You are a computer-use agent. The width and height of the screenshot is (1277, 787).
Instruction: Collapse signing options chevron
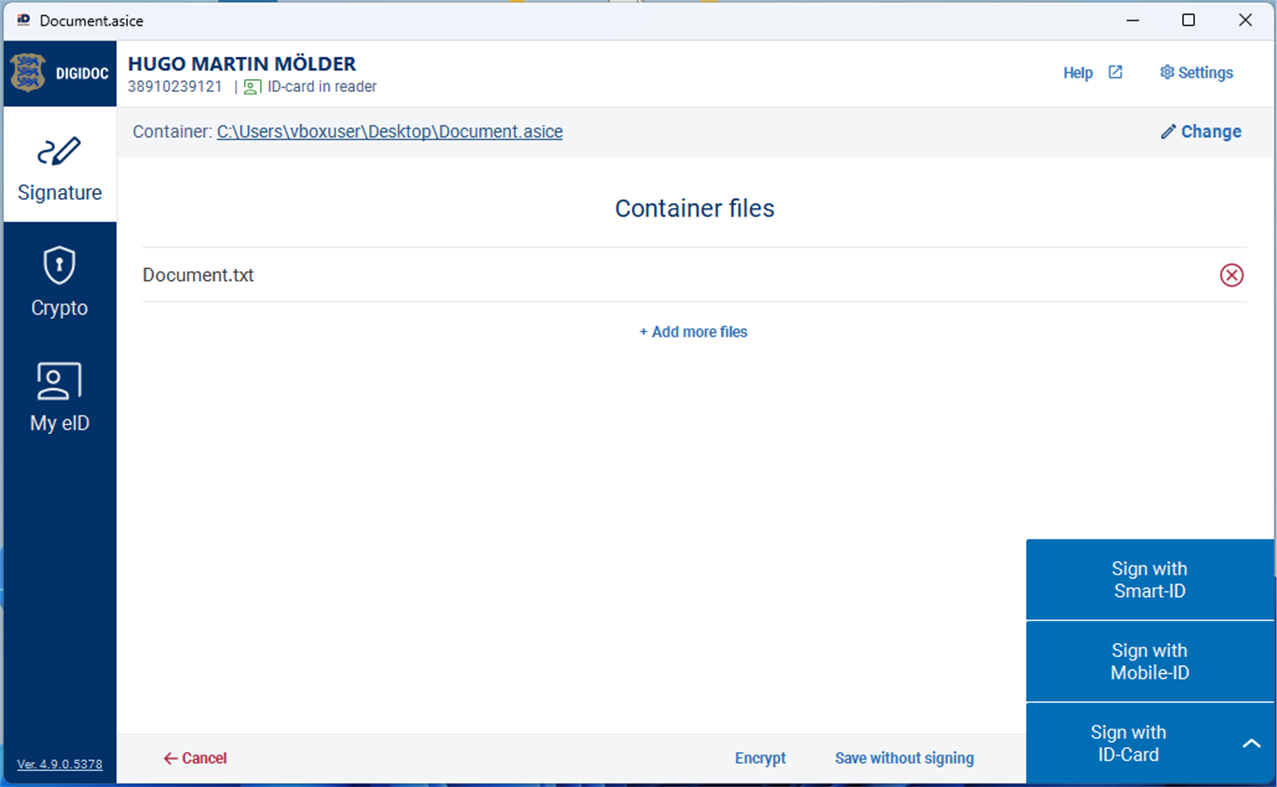1252,744
